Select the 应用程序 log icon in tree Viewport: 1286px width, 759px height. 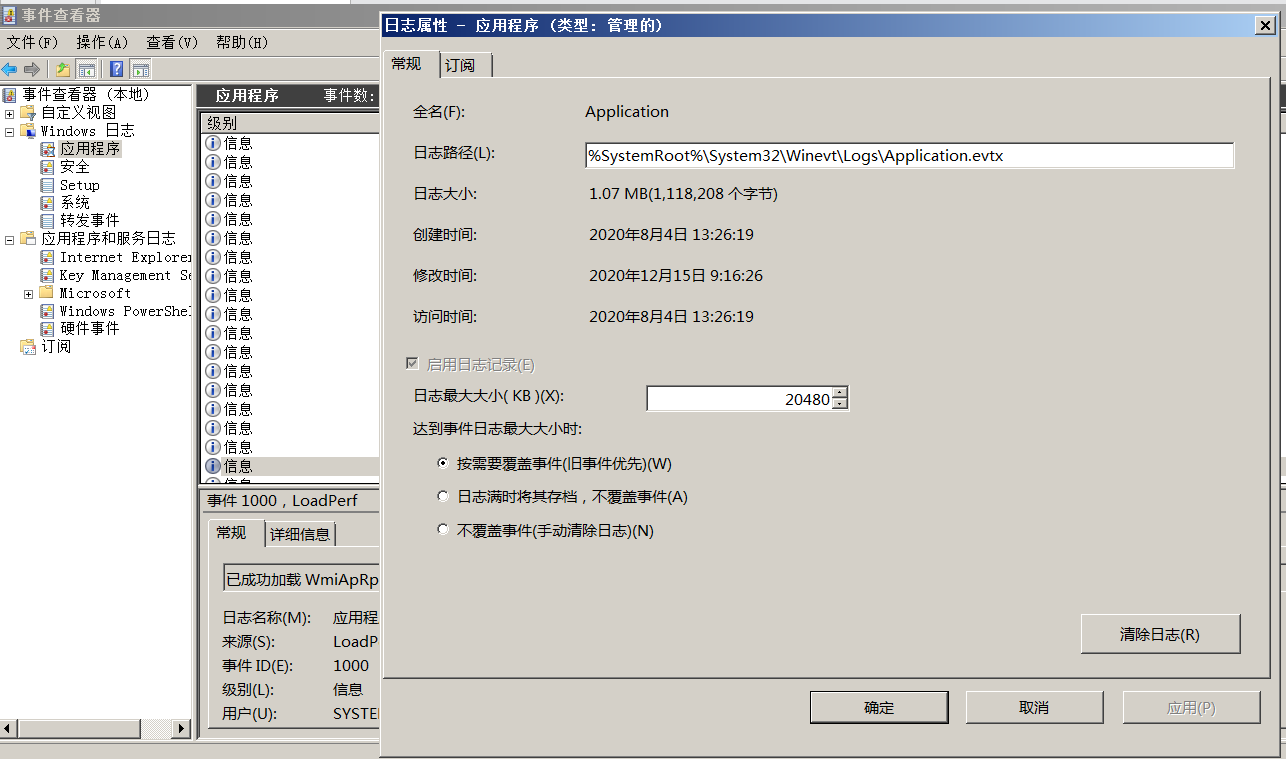point(47,149)
